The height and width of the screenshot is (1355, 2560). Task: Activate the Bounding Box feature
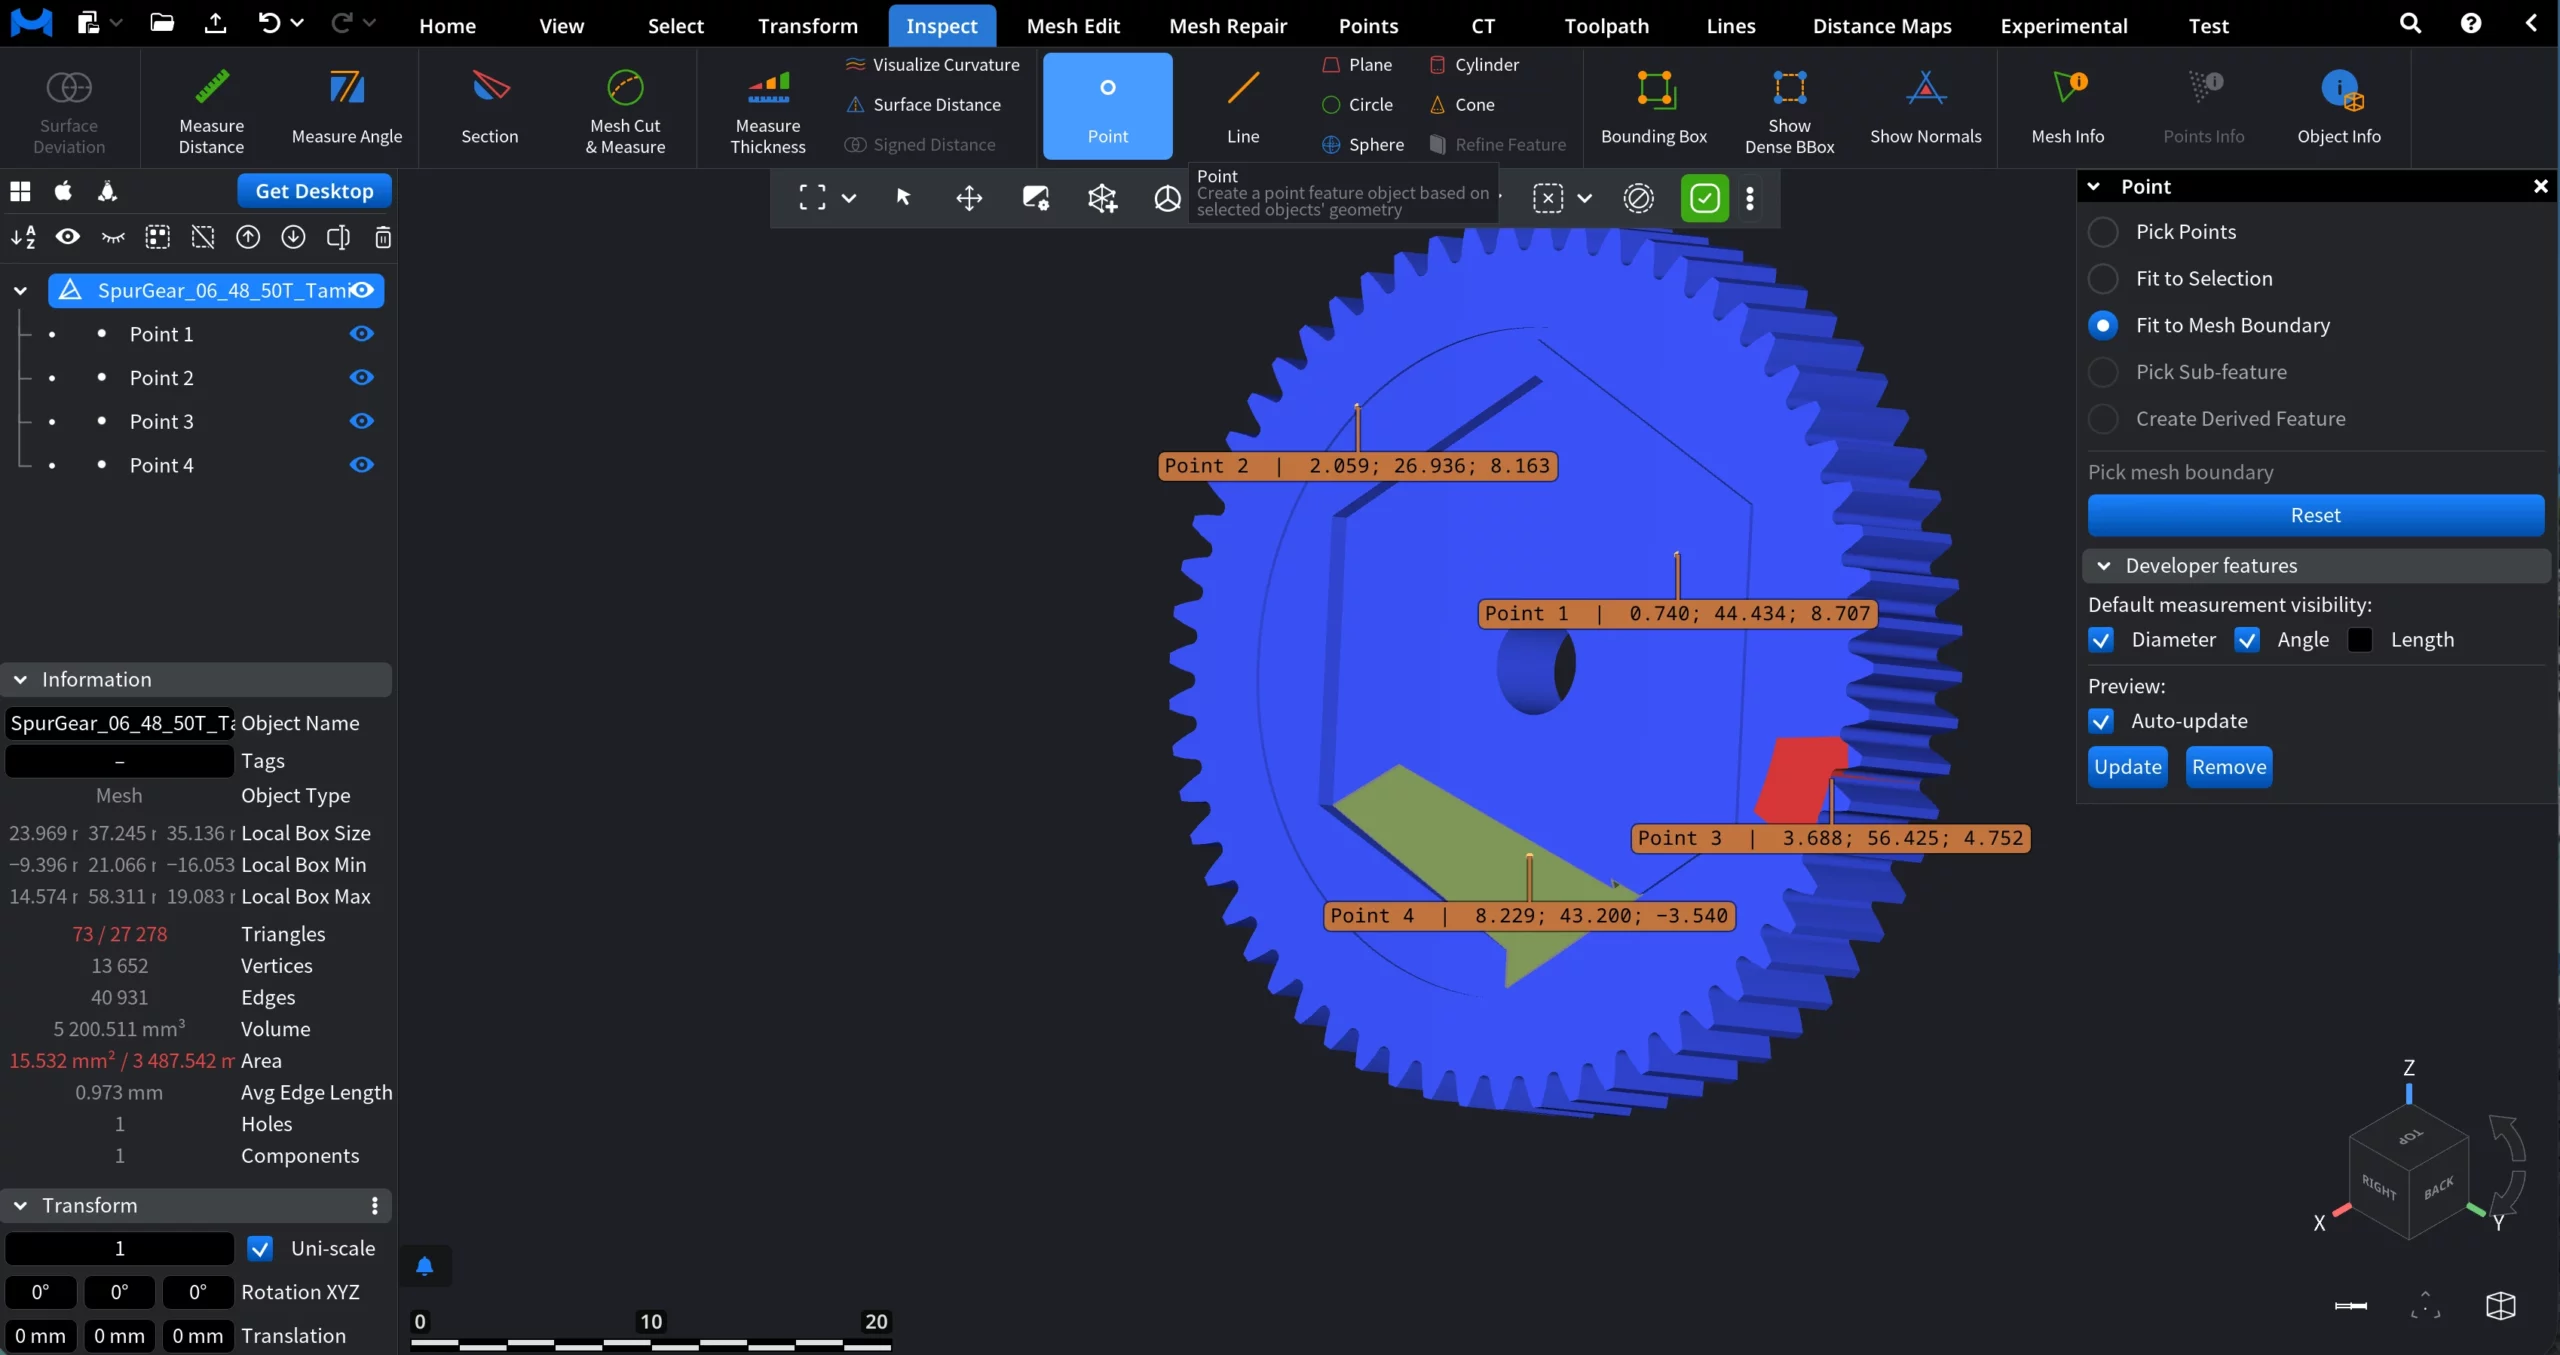[1653, 105]
